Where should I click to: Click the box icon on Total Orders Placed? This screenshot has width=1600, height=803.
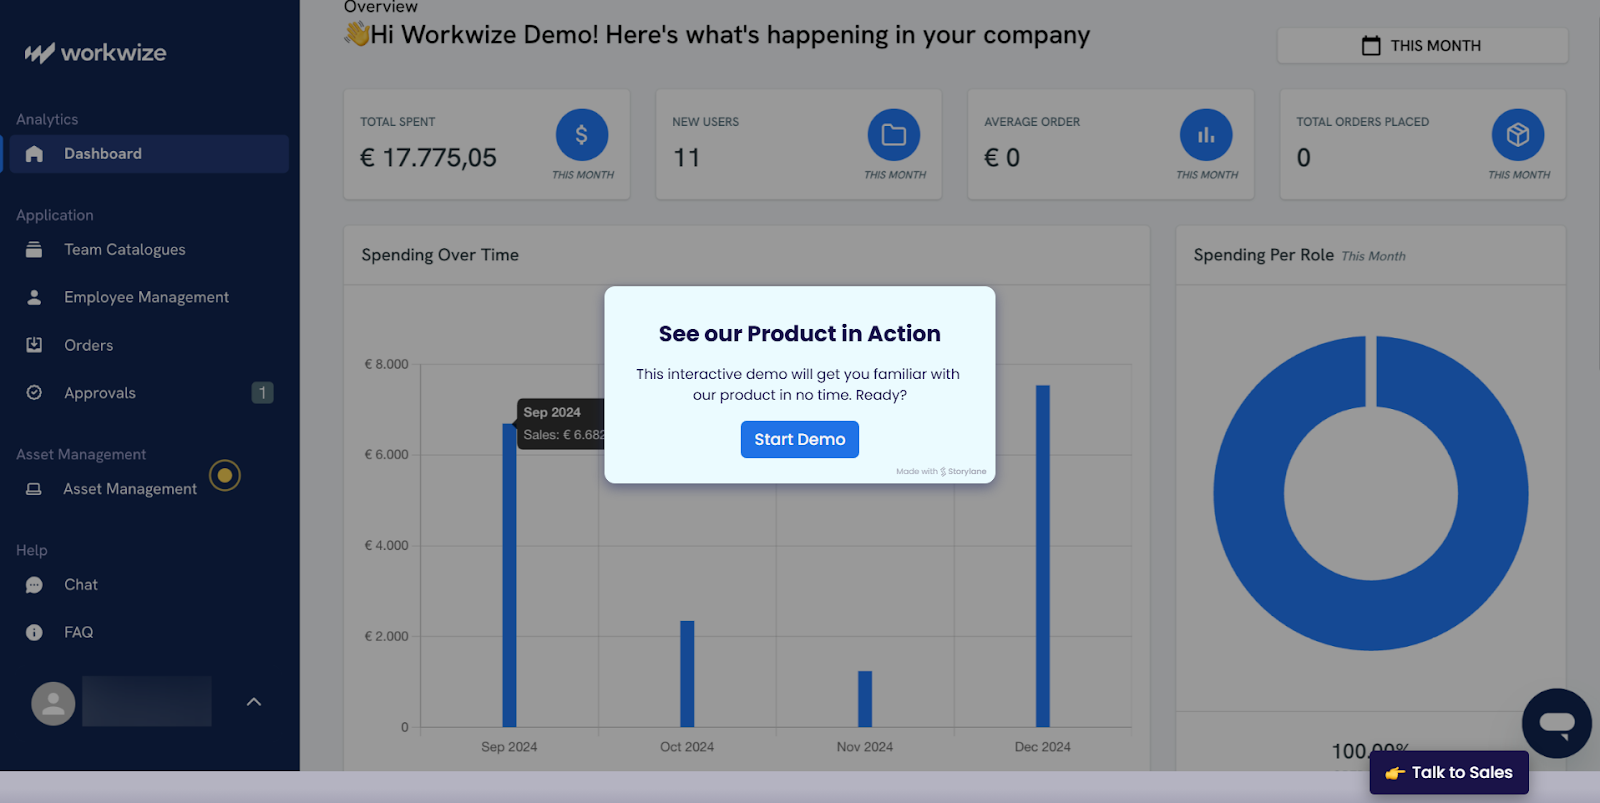(1517, 135)
